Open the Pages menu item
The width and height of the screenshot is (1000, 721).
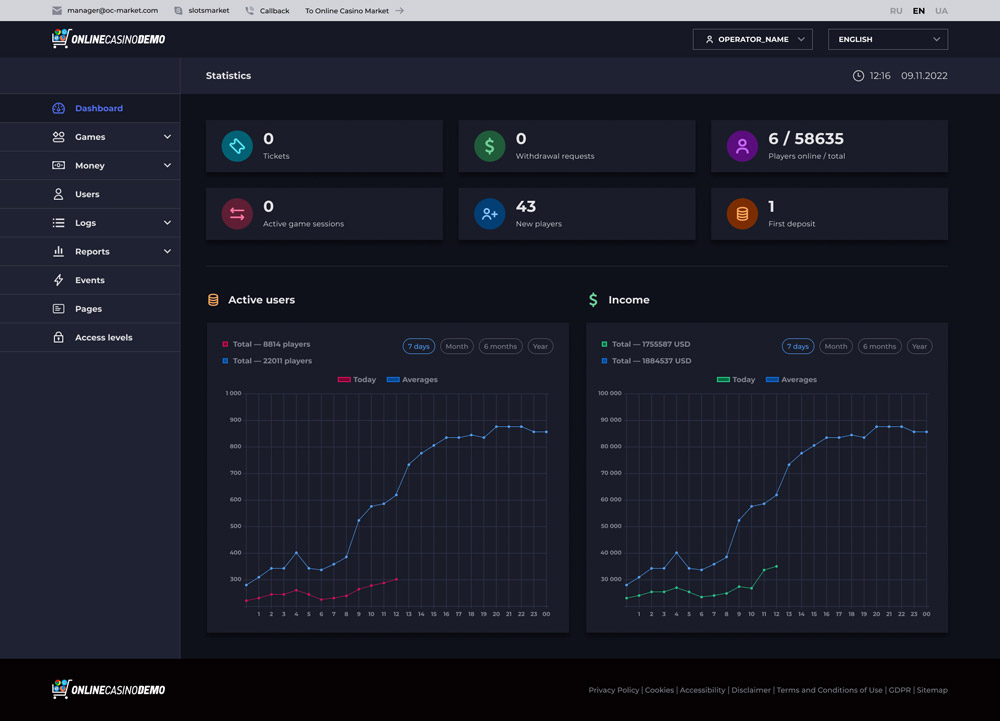(88, 309)
